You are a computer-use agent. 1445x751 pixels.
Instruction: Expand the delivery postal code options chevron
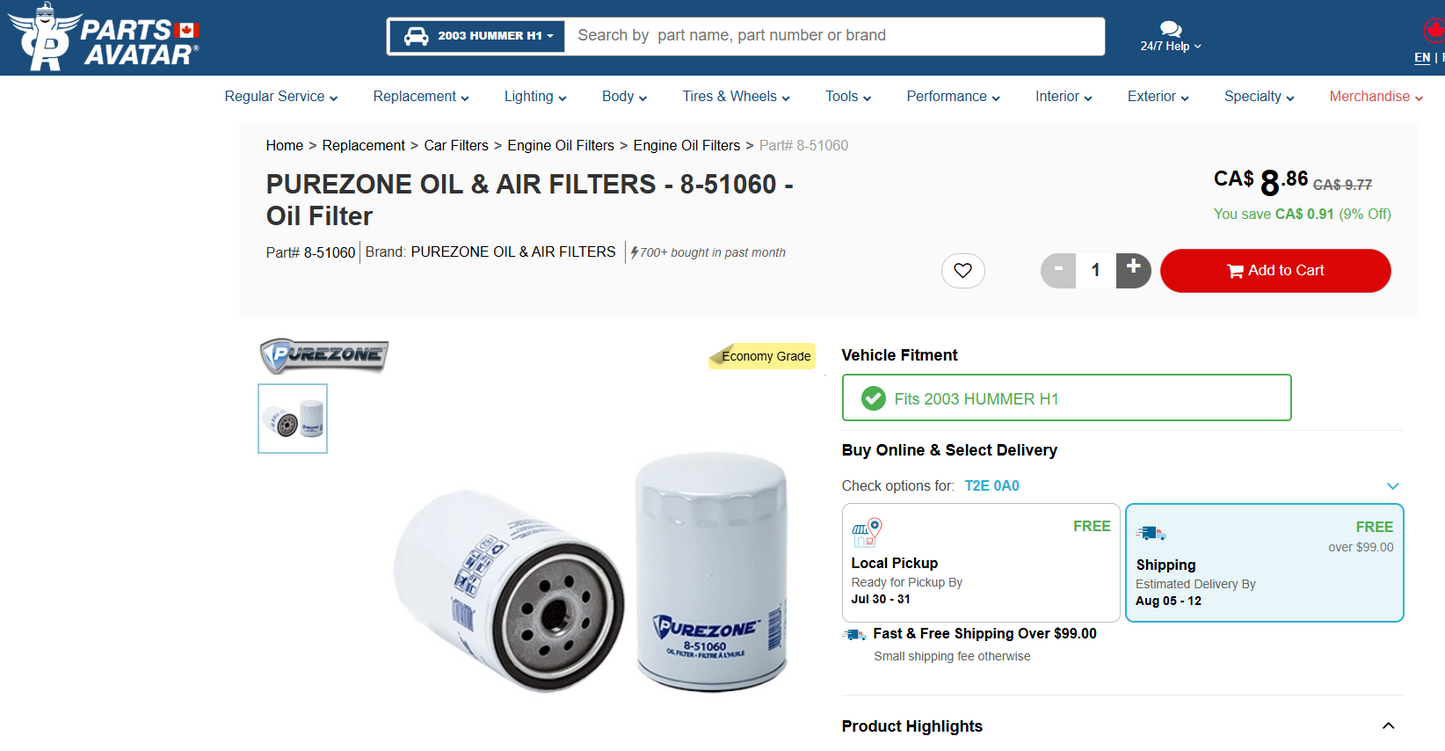pos(1393,486)
